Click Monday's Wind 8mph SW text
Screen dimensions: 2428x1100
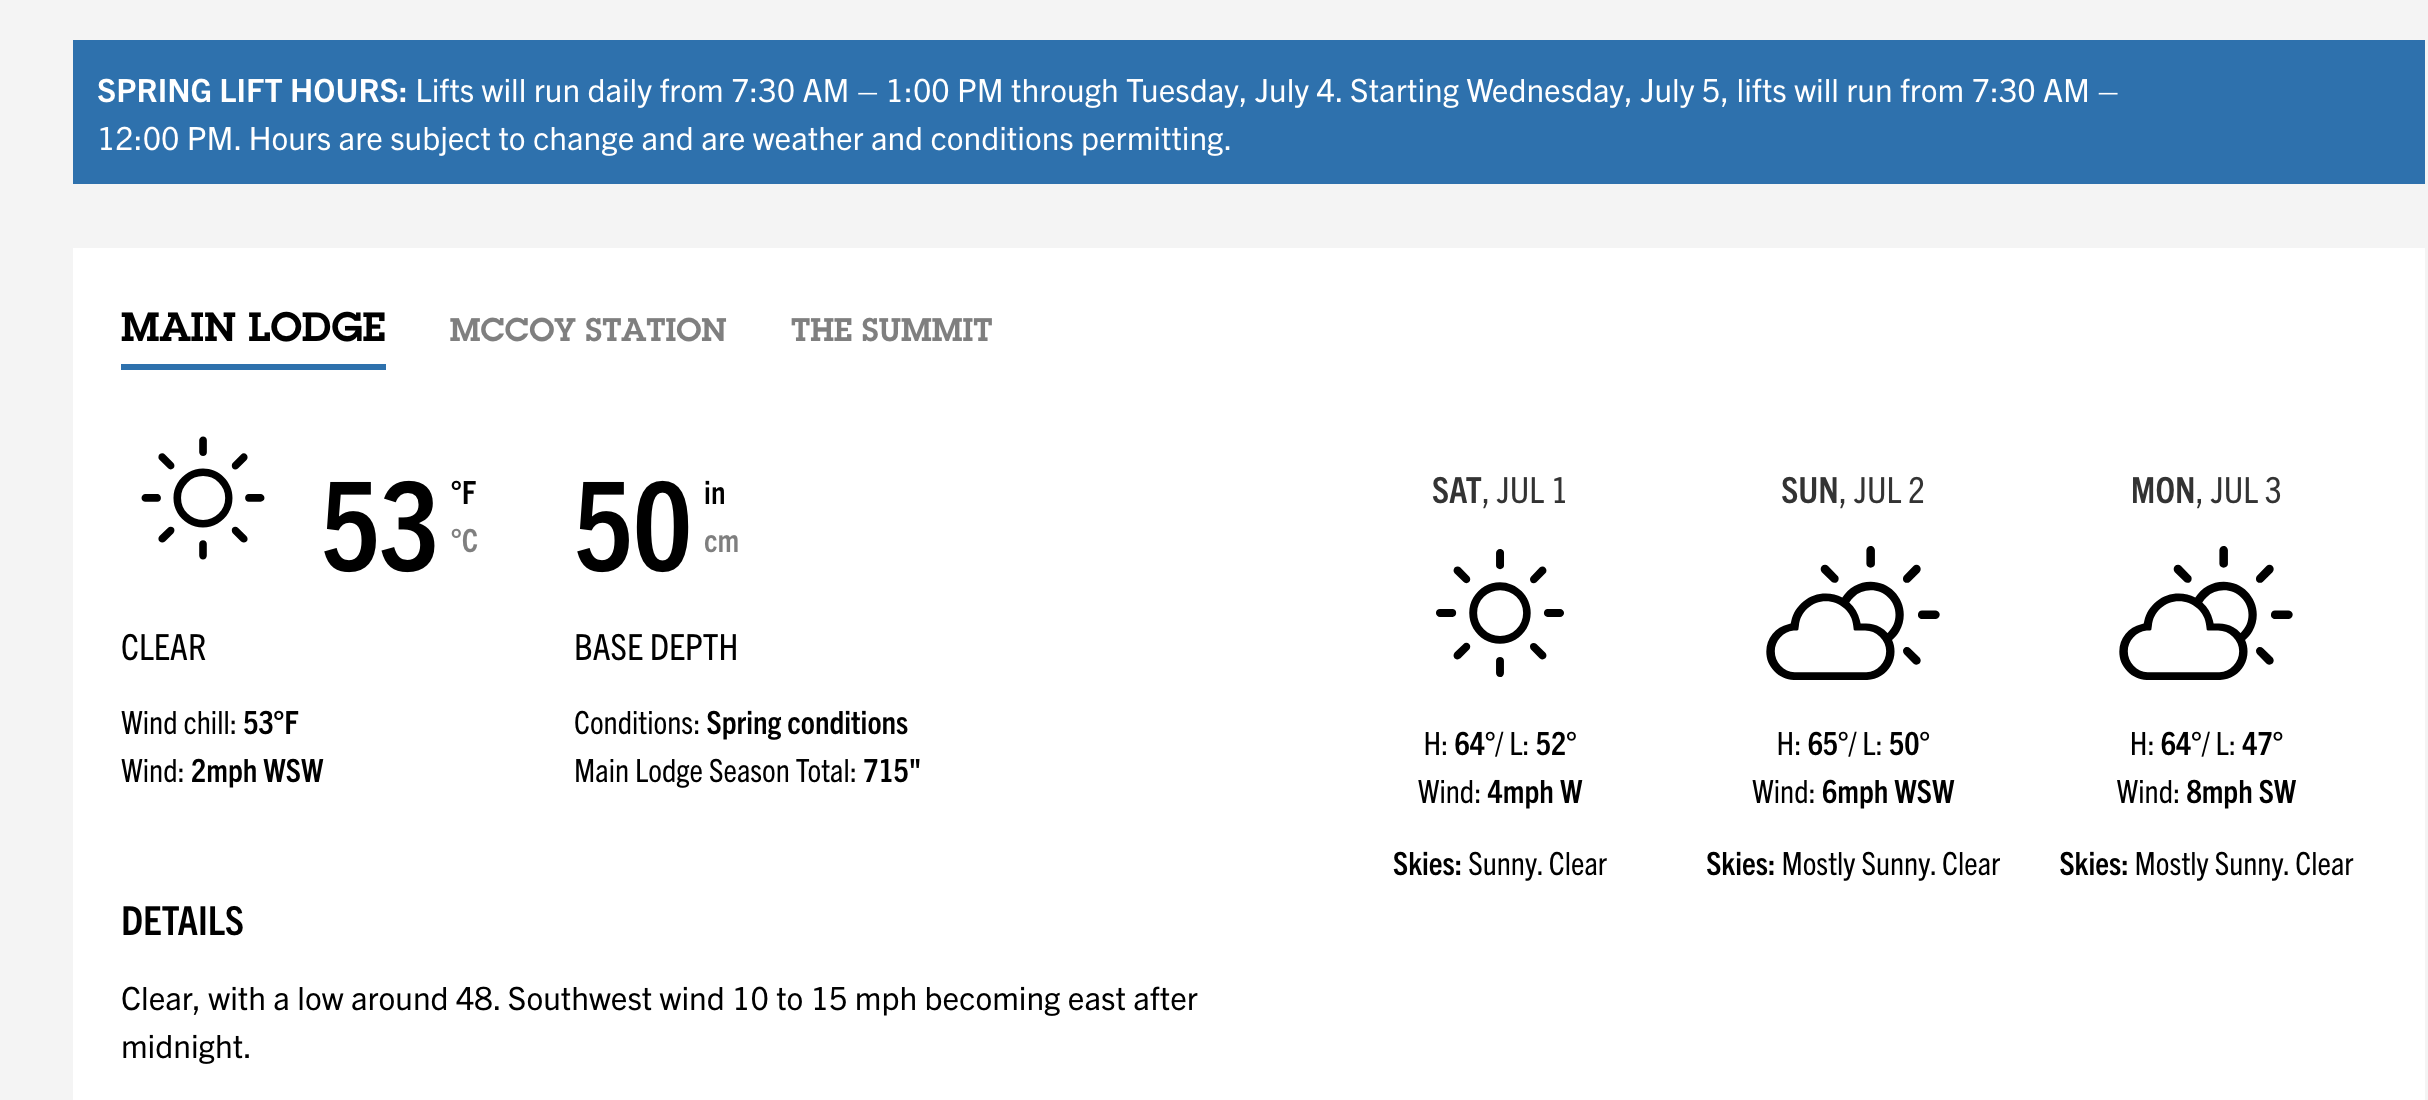pos(2206,792)
